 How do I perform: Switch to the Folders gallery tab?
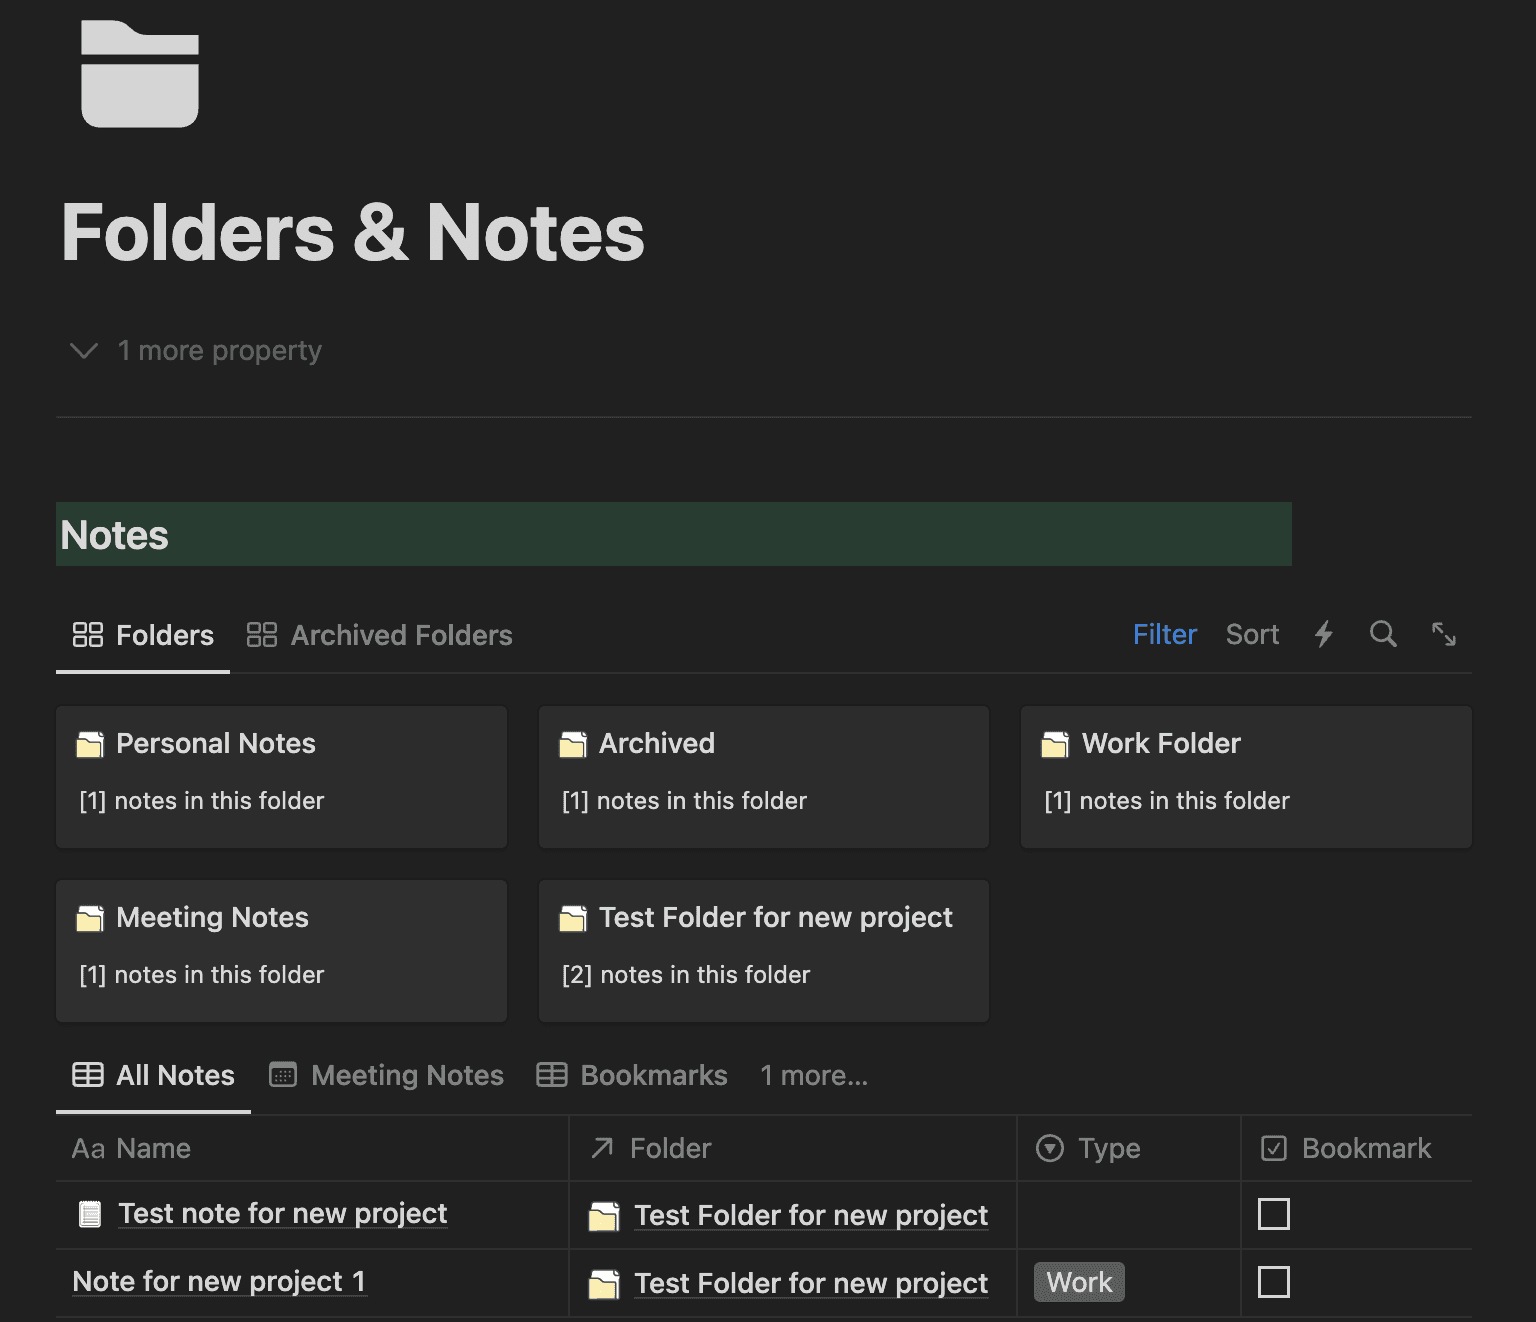tap(143, 635)
